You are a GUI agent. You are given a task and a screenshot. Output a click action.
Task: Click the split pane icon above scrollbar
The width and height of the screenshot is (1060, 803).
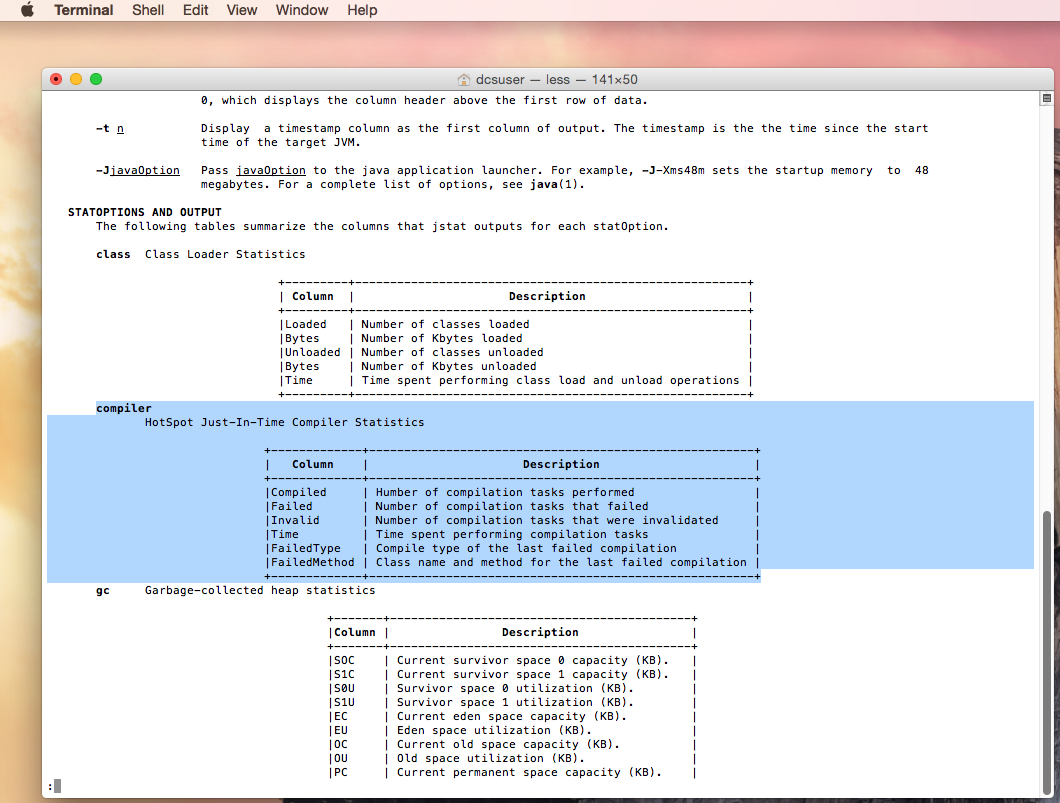(x=1046, y=99)
